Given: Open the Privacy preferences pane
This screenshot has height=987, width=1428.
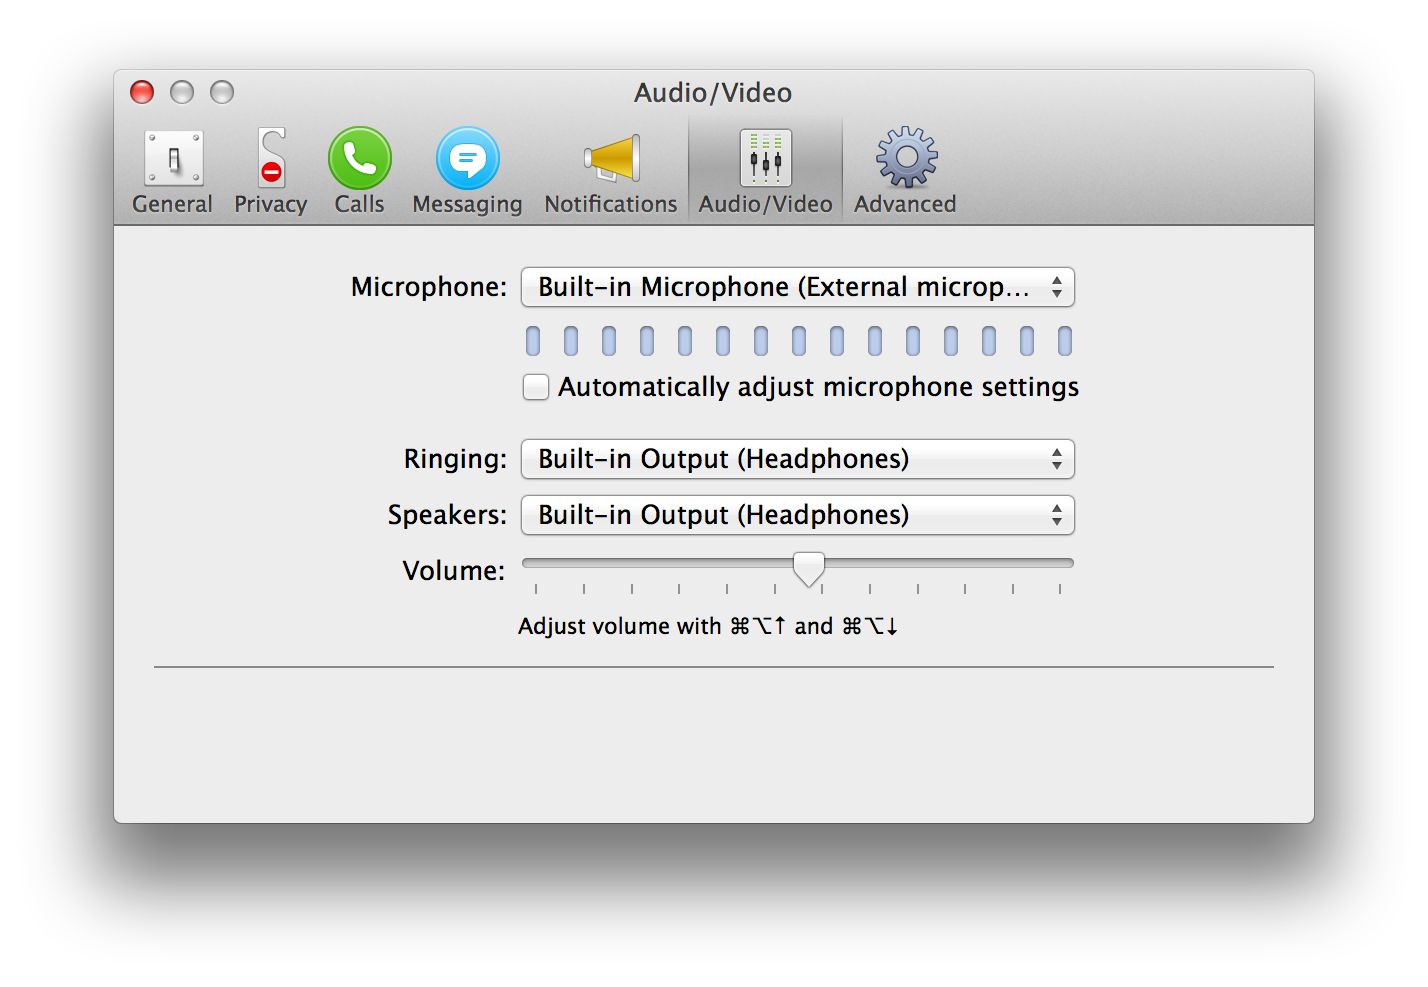Looking at the screenshot, I should click(x=270, y=171).
